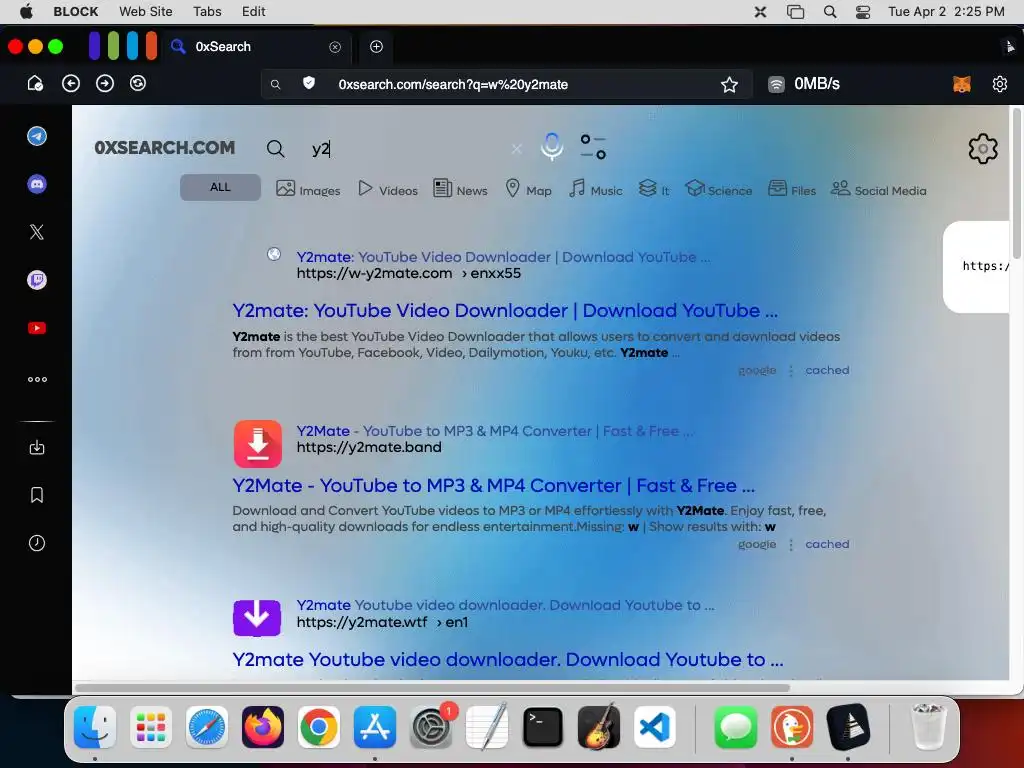This screenshot has height=768, width=1024.
Task: Open a new tab with plus button
Action: point(376,46)
